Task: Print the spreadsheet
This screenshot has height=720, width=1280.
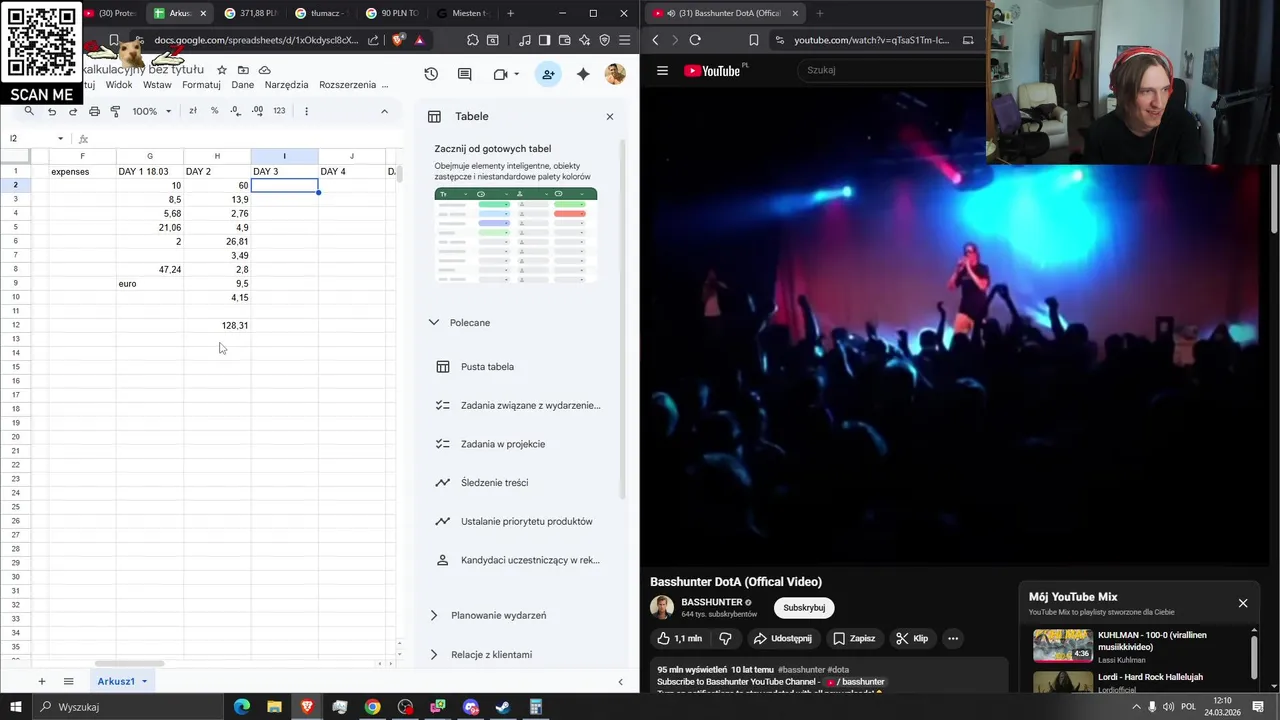Action: coord(94,111)
